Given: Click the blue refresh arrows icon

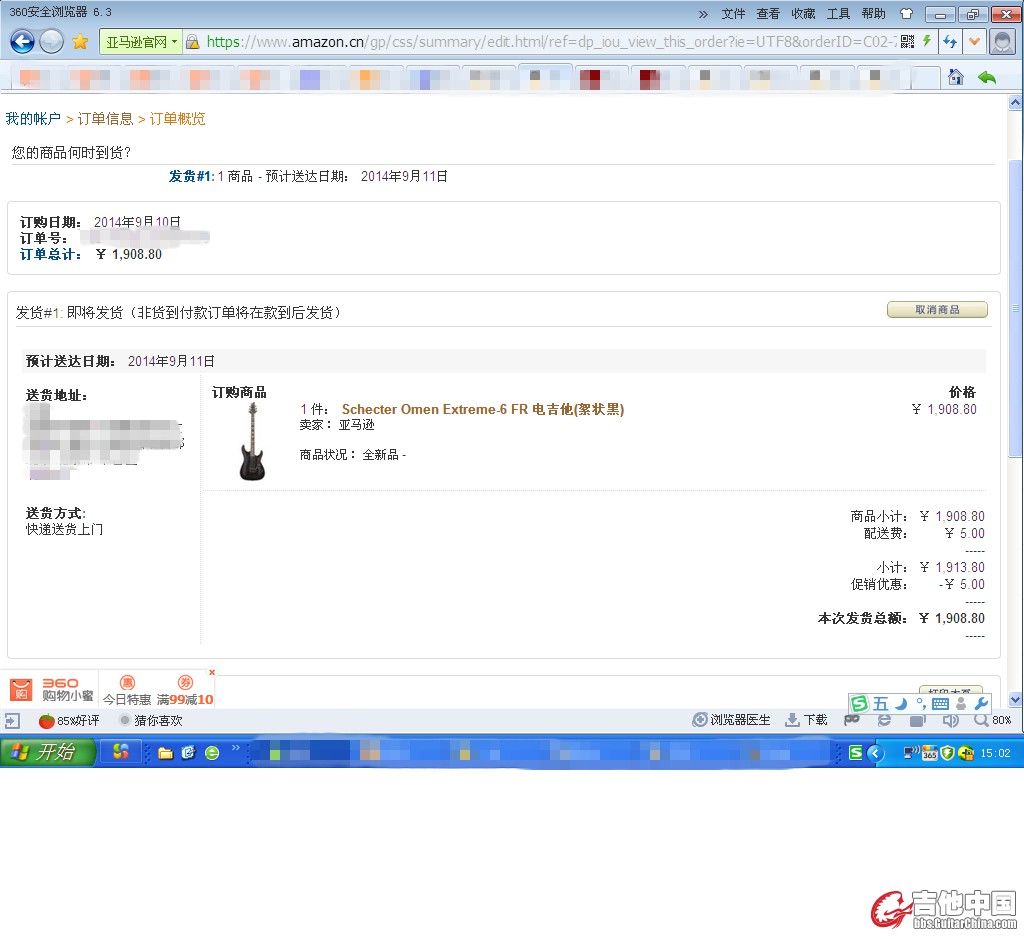Looking at the screenshot, I should [x=950, y=42].
